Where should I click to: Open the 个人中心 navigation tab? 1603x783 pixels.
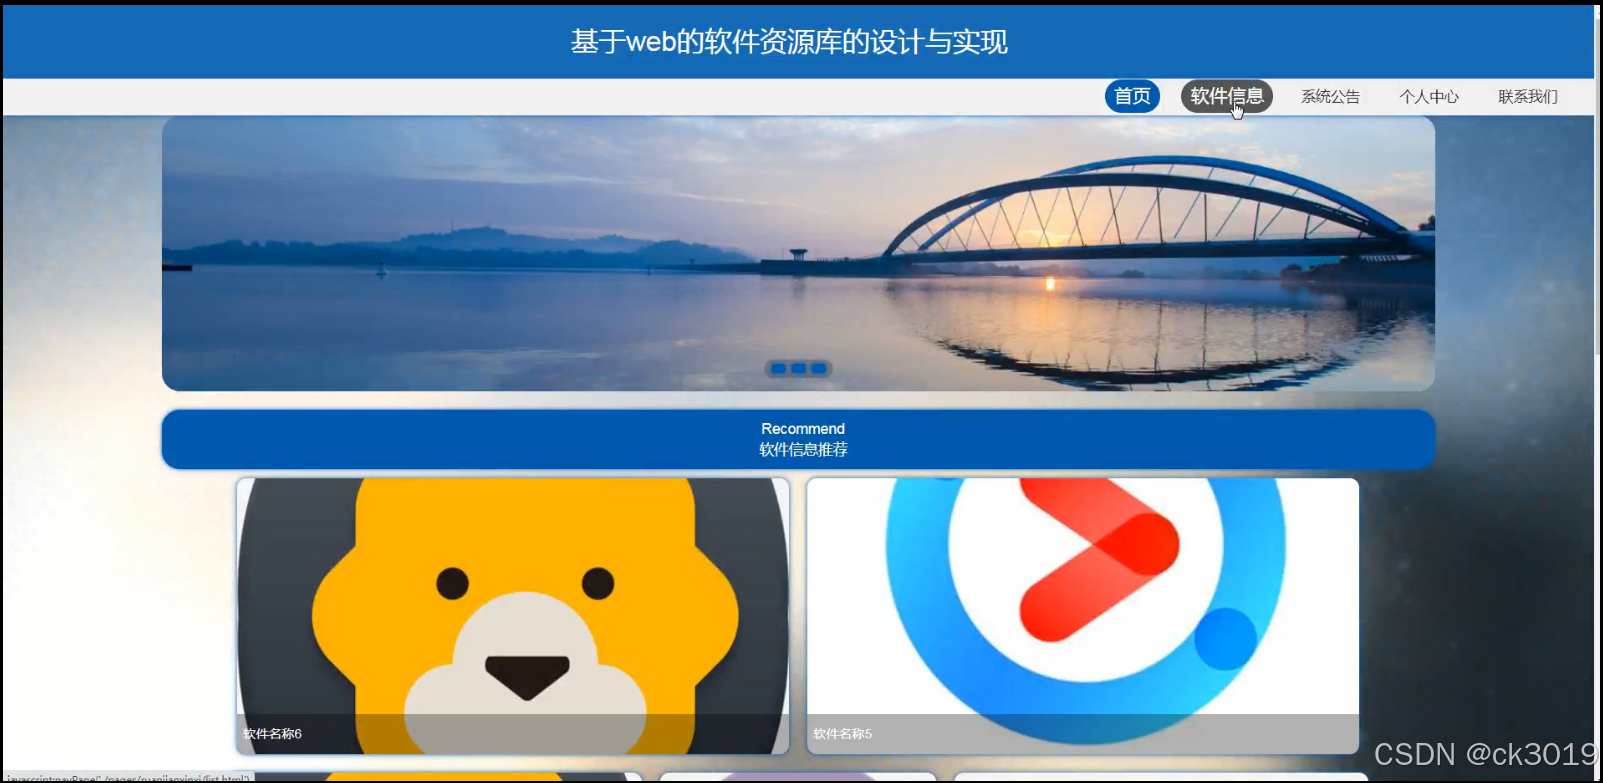tap(1429, 97)
